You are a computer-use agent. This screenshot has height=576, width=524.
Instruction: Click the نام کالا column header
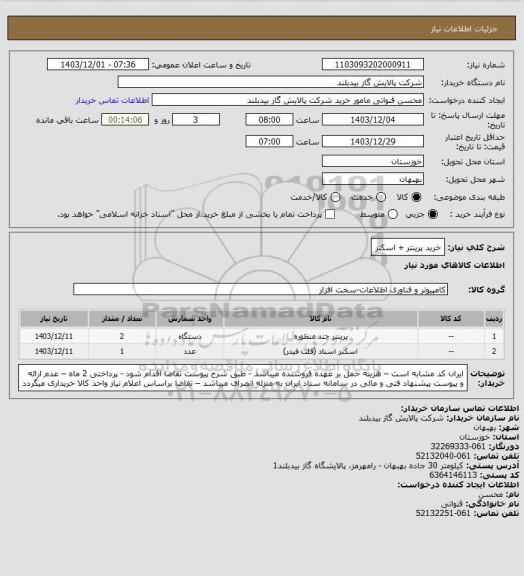(320, 318)
